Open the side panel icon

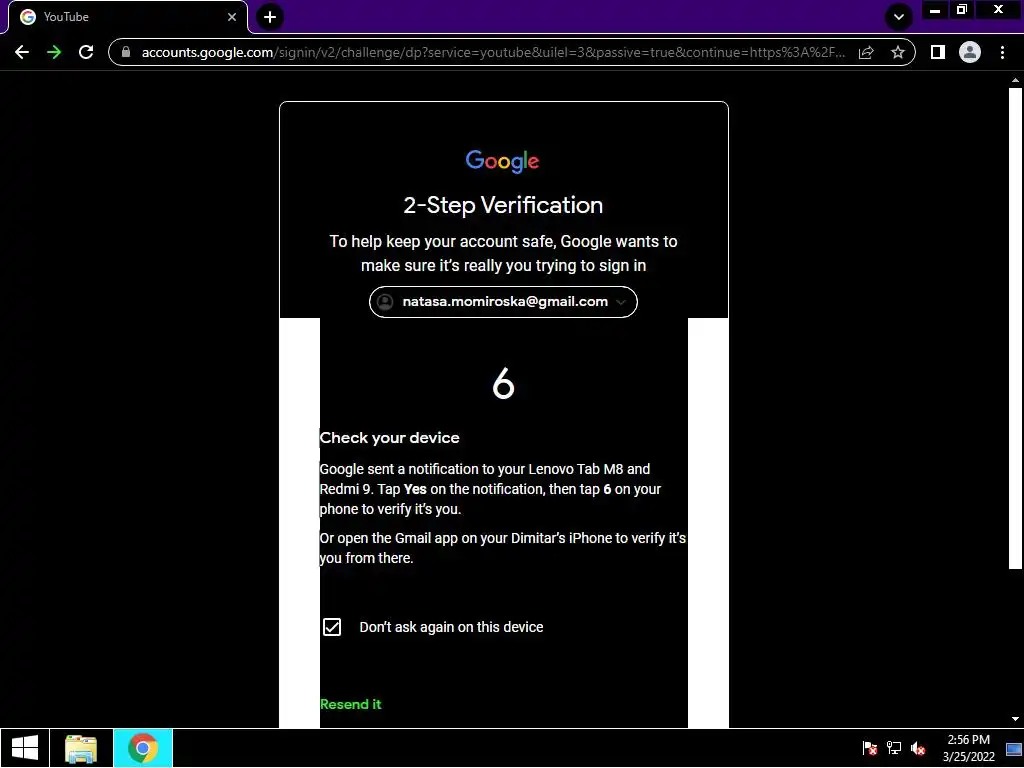pyautogui.click(x=938, y=52)
